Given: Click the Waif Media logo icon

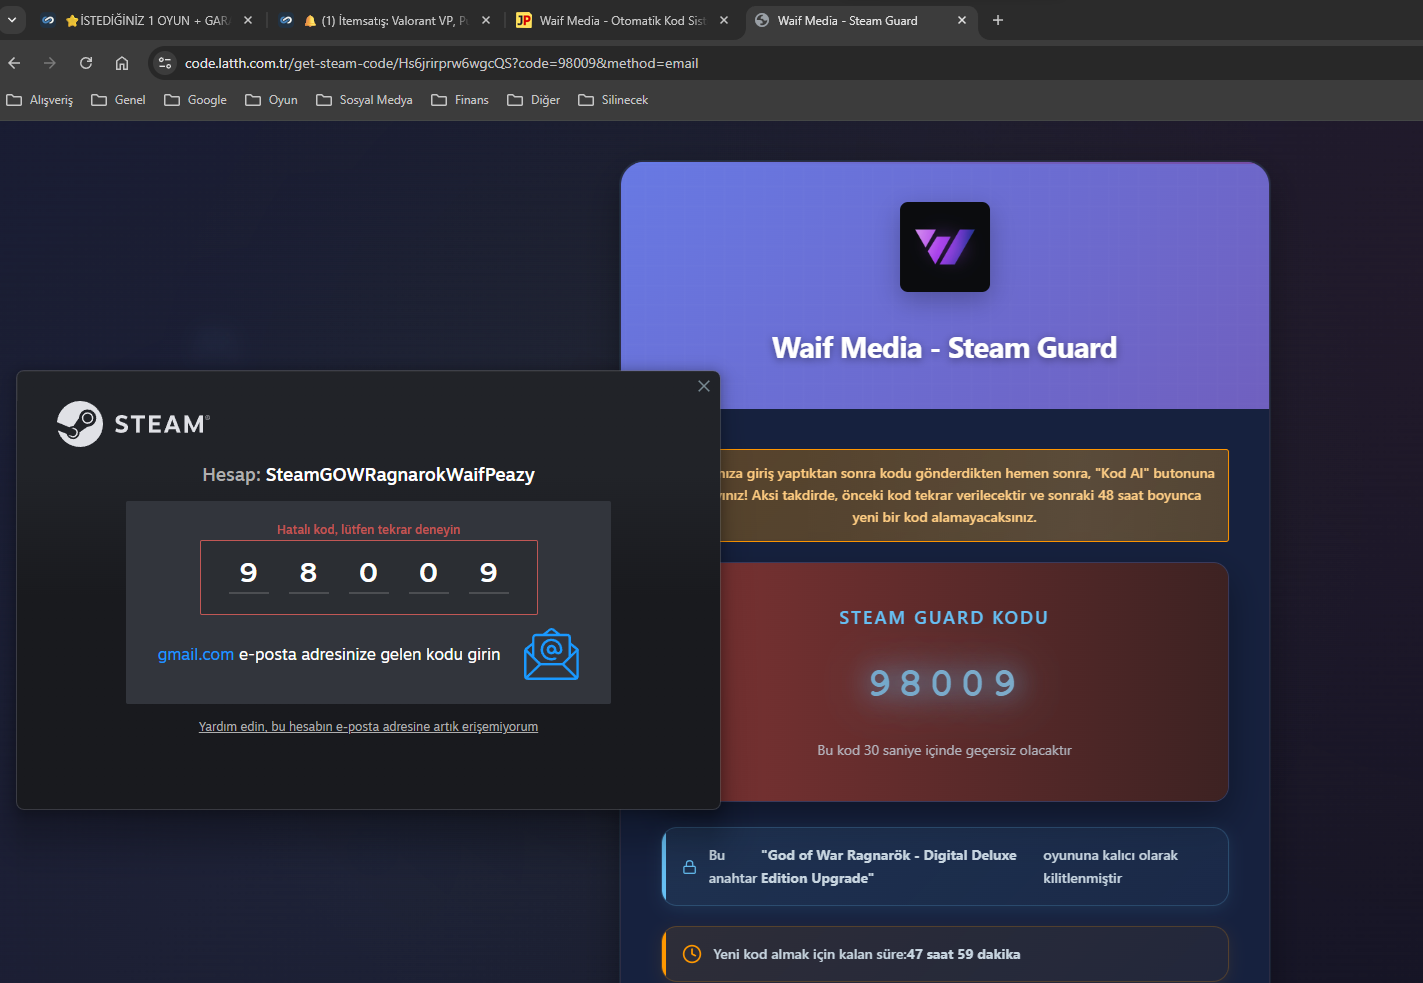Looking at the screenshot, I should point(945,247).
